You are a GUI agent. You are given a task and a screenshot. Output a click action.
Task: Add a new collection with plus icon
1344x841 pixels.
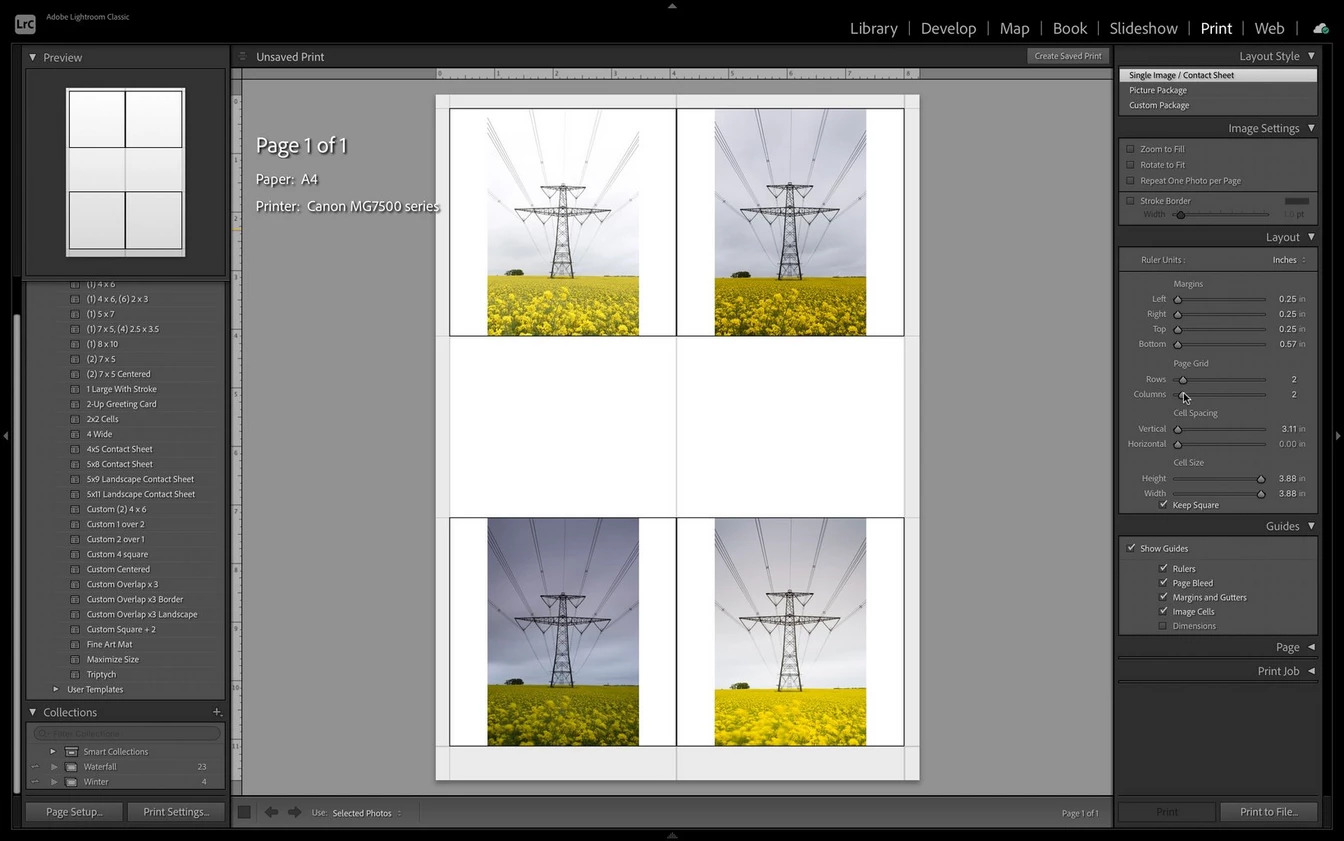tap(217, 712)
